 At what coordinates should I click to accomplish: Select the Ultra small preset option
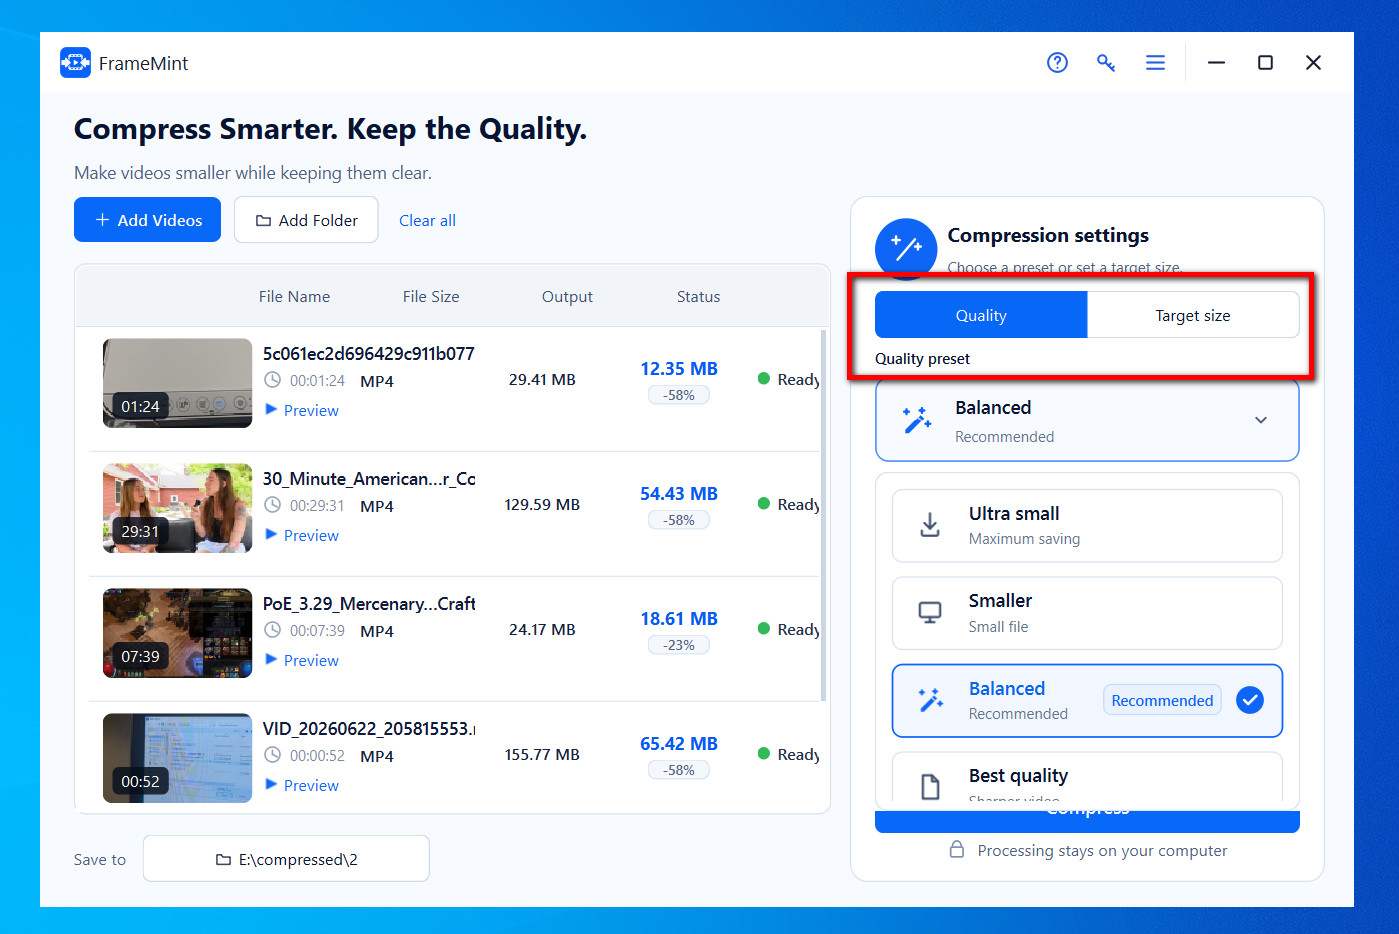(1087, 526)
